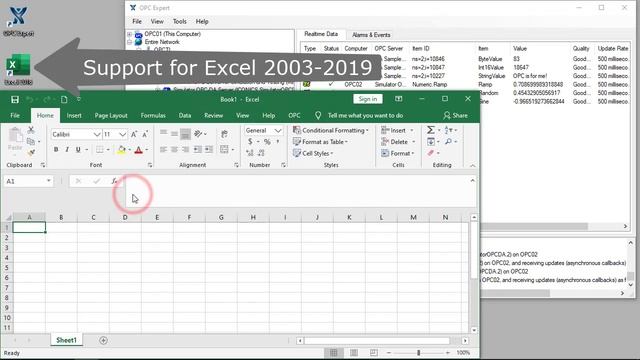Switch to the Data ribbon tab

(185, 116)
